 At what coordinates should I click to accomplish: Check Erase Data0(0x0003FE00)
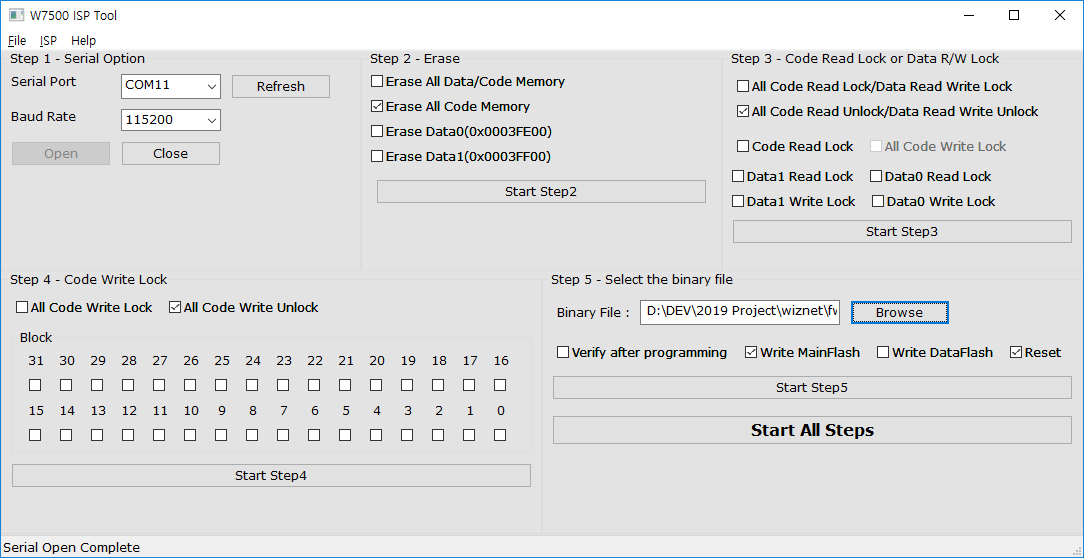tap(377, 131)
